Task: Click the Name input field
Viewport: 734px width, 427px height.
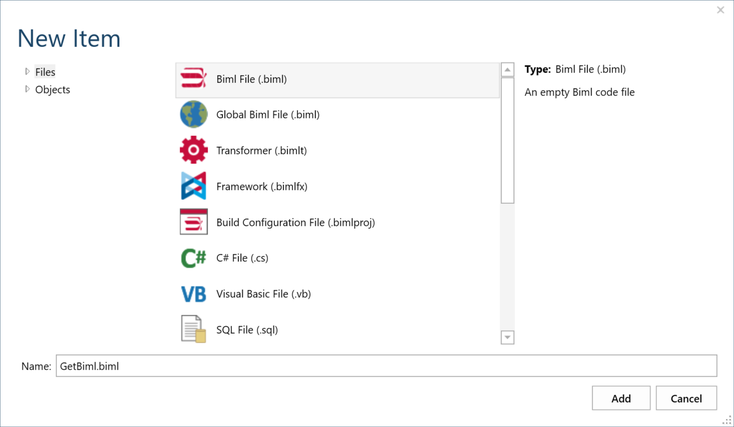Action: coord(386,366)
